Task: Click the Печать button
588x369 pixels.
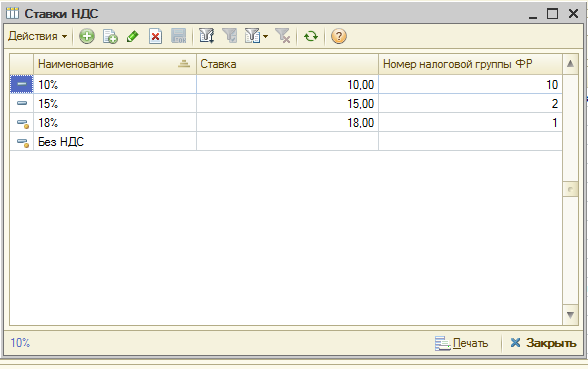Action: [x=462, y=343]
